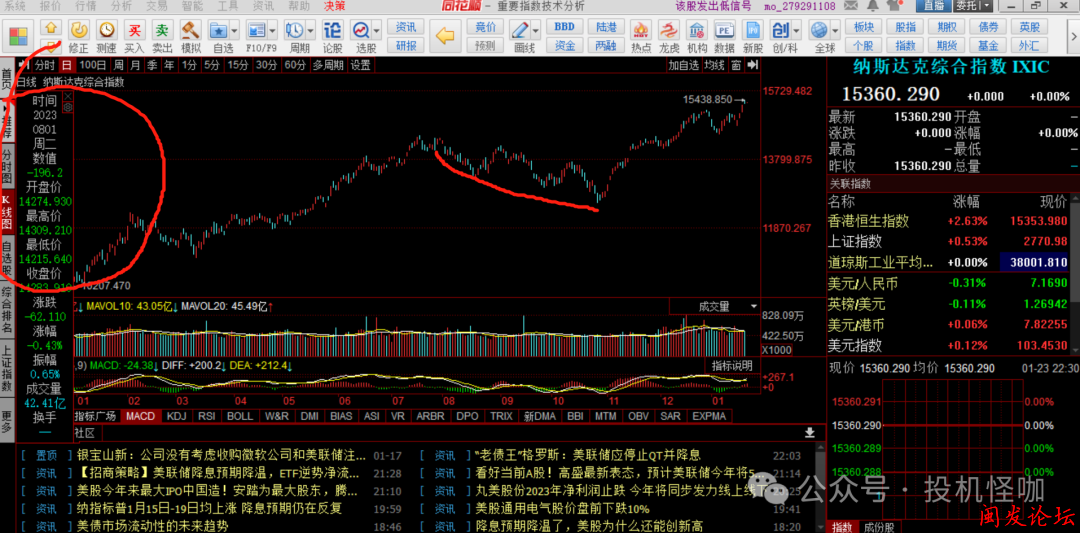Open the 机构 institutions icon
Image resolution: width=1080 pixels, height=533 pixels.
[696, 36]
